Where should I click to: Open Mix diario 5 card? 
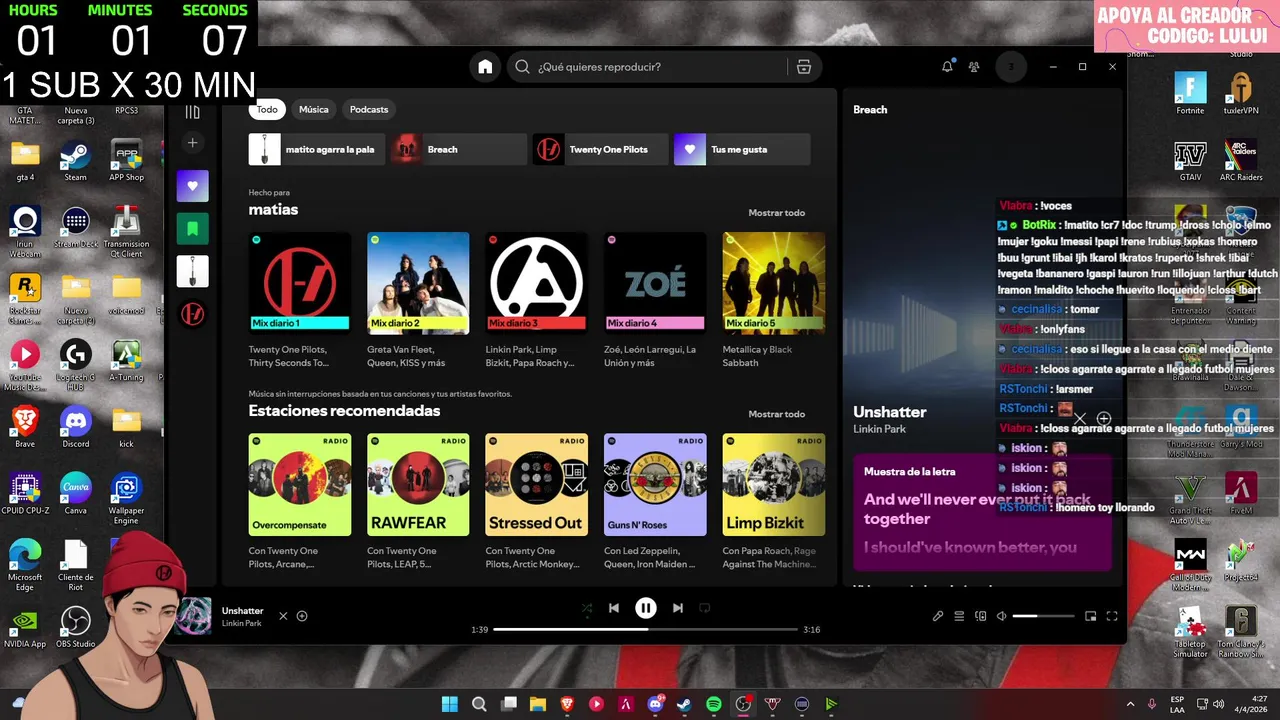click(774, 300)
